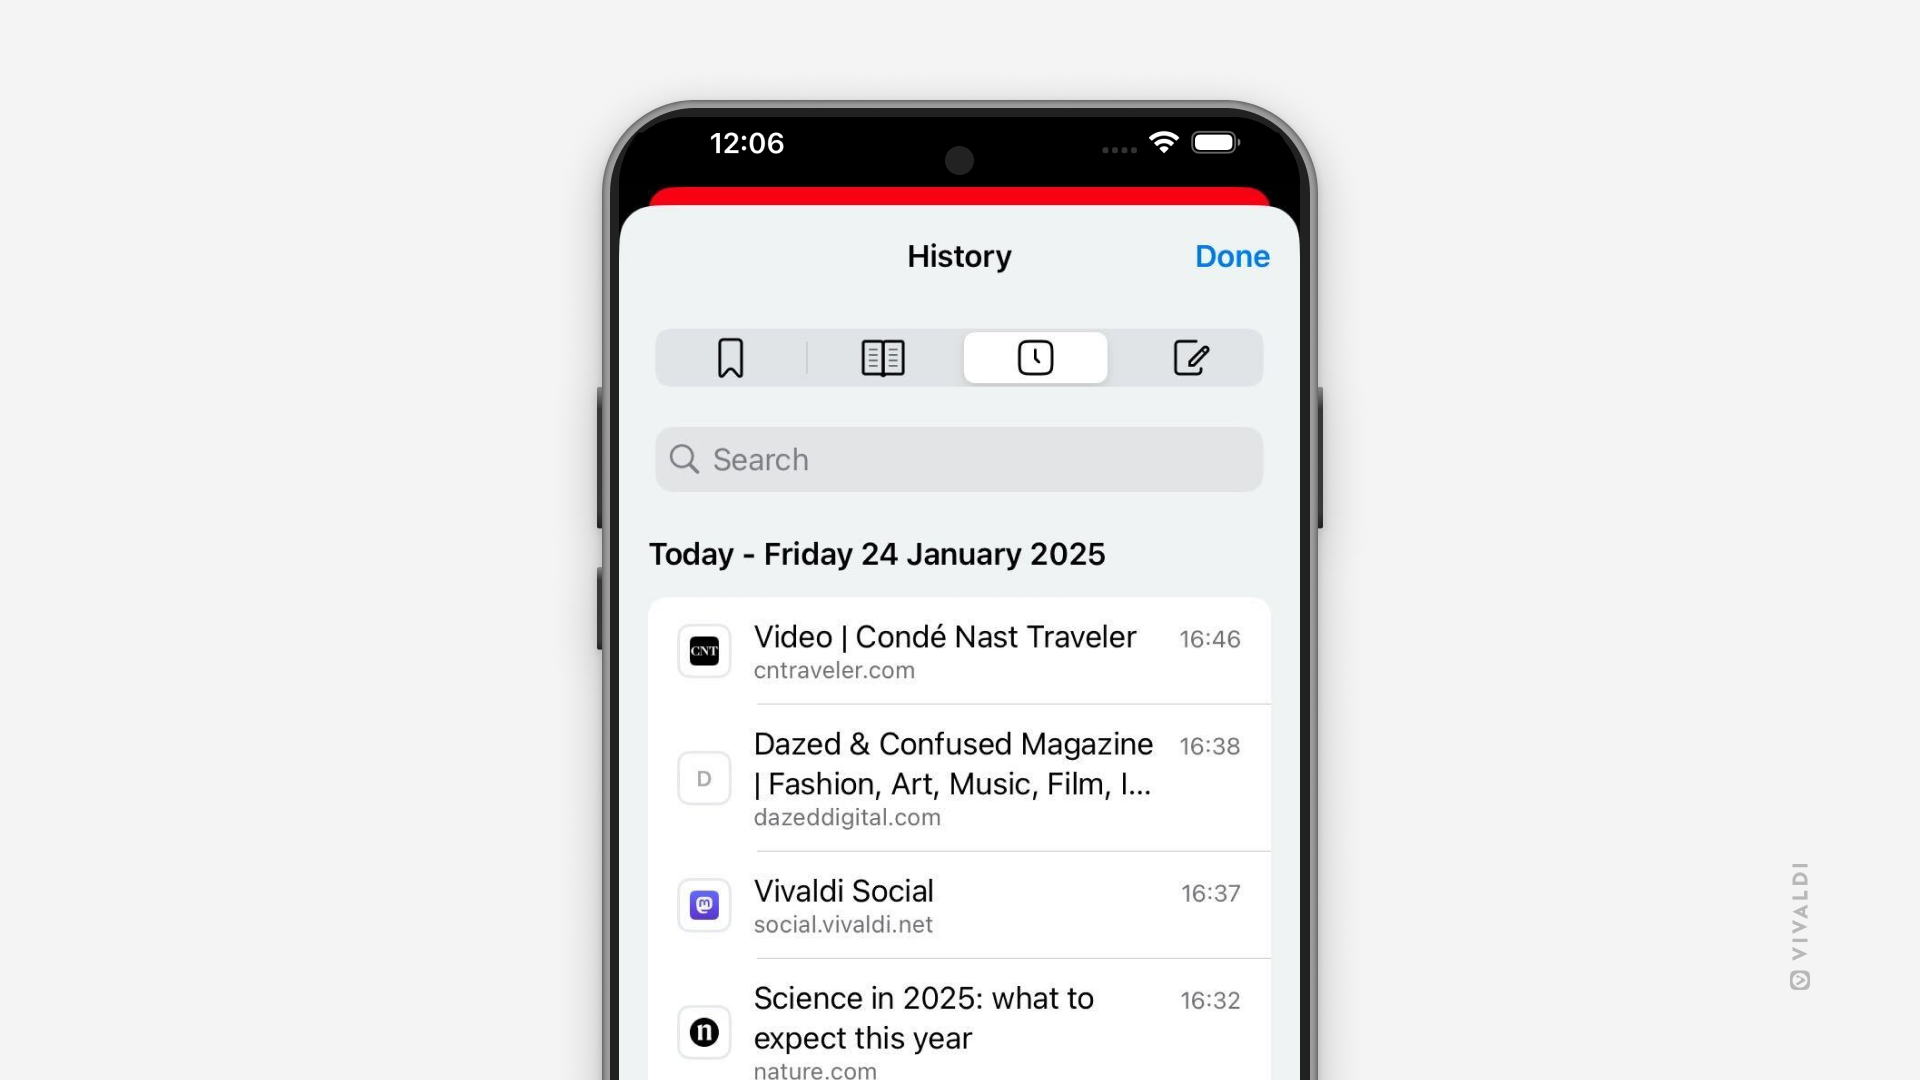Image resolution: width=1920 pixels, height=1080 pixels.
Task: Expand the Today history date group
Action: click(877, 553)
